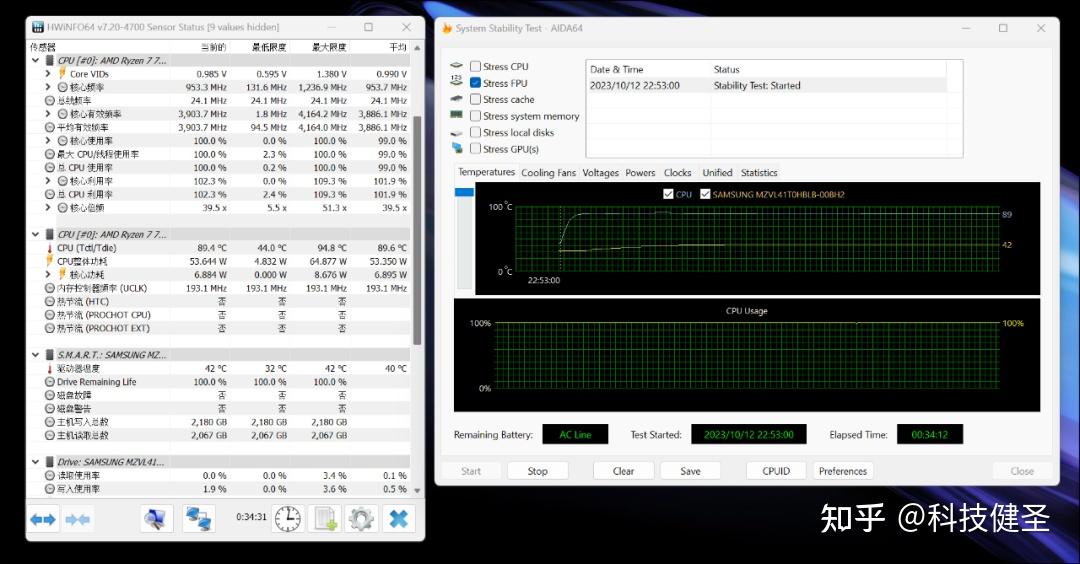This screenshot has width=1080, height=564.
Task: Click the greyed collapse-columns arrows icon in HWiNFO
Action: tap(77, 519)
